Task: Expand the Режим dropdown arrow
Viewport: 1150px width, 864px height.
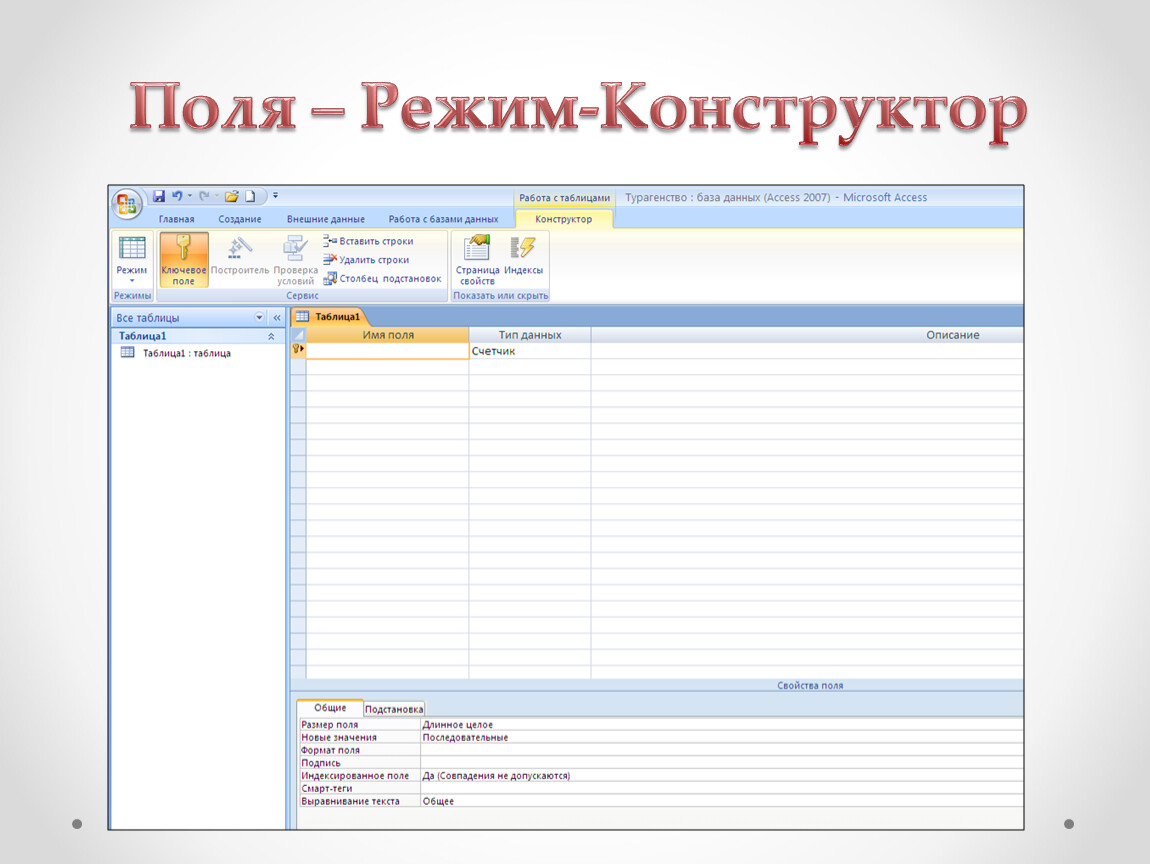Action: [x=132, y=281]
